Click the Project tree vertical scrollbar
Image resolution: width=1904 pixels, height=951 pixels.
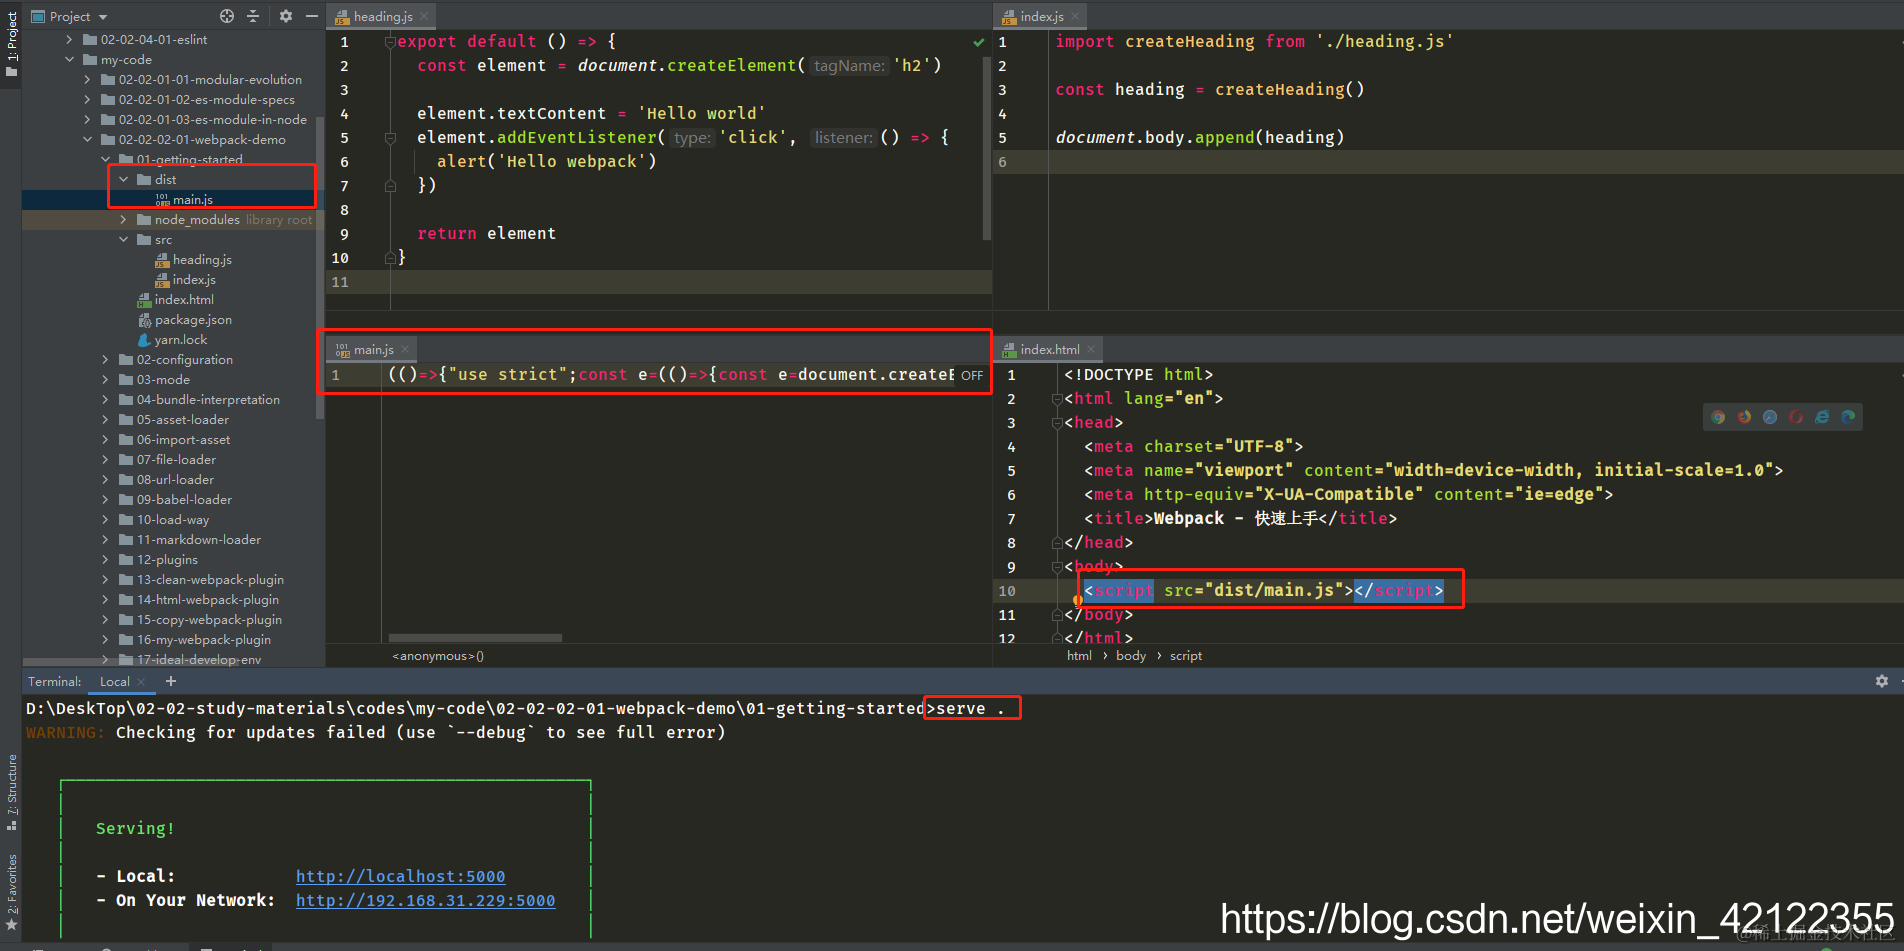pos(320,268)
